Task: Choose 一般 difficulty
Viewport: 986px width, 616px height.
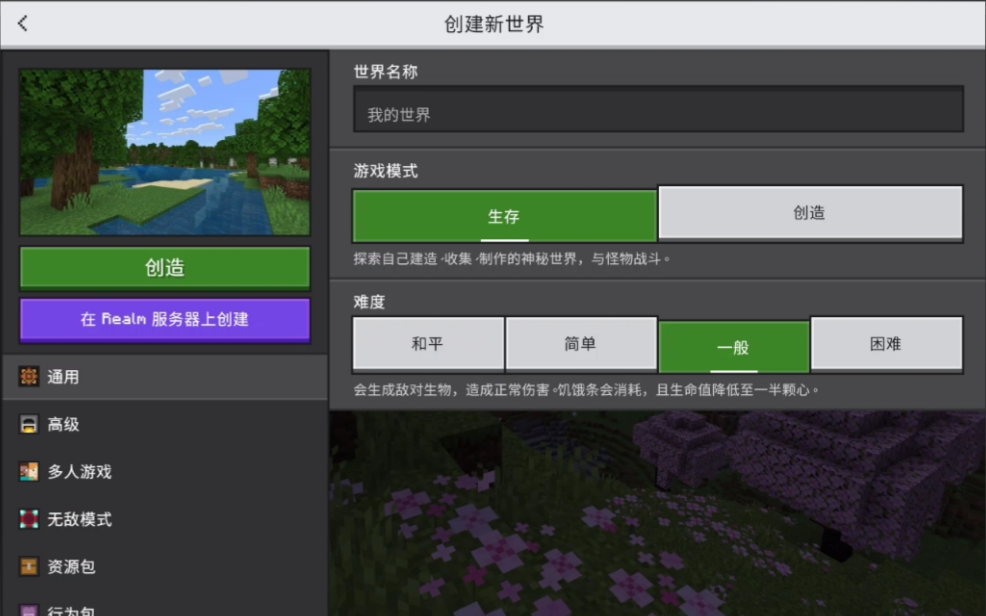Action: 733,347
